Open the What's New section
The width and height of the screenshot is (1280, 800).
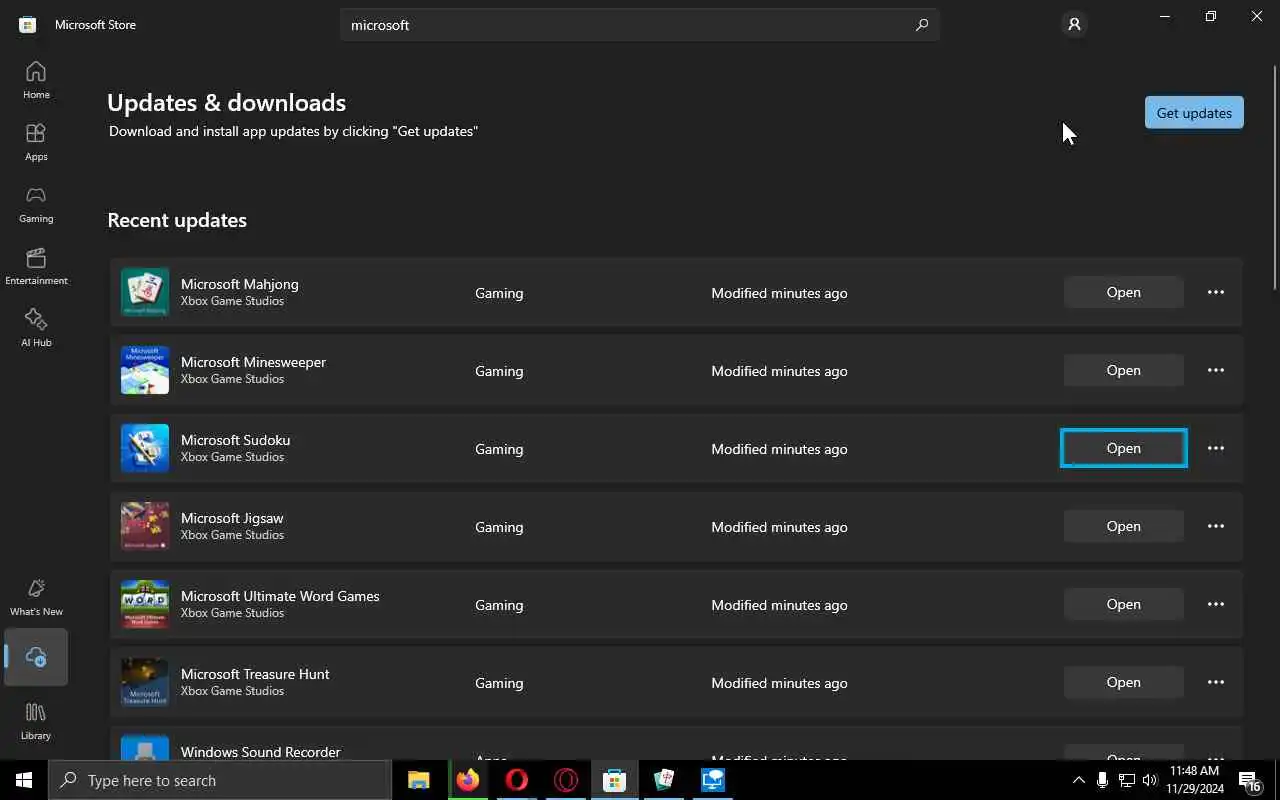click(x=36, y=597)
